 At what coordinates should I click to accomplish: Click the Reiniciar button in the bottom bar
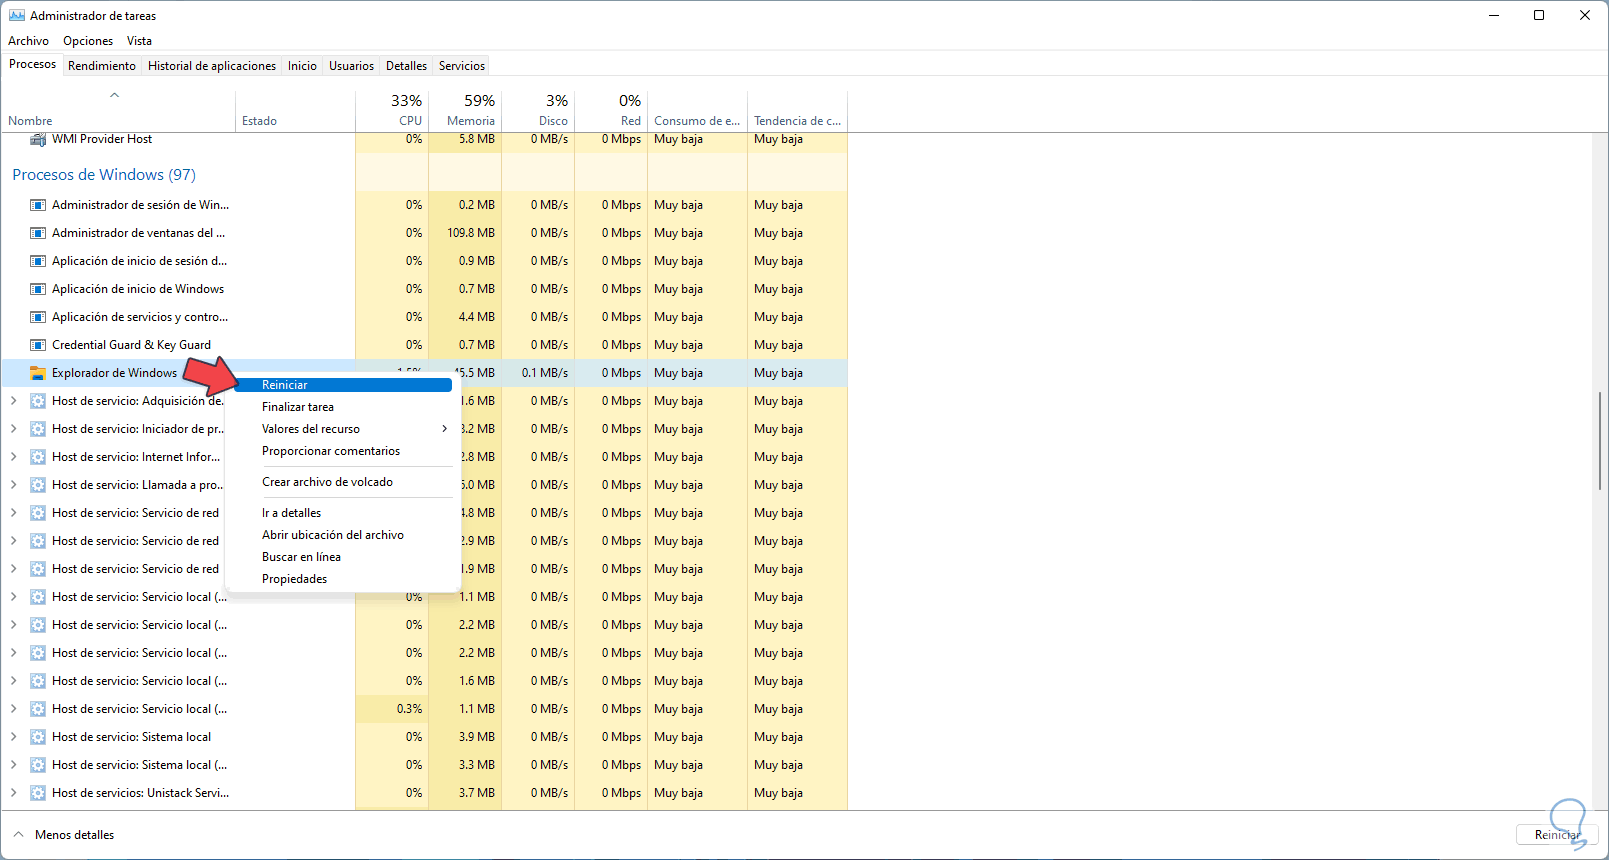(x=1557, y=834)
